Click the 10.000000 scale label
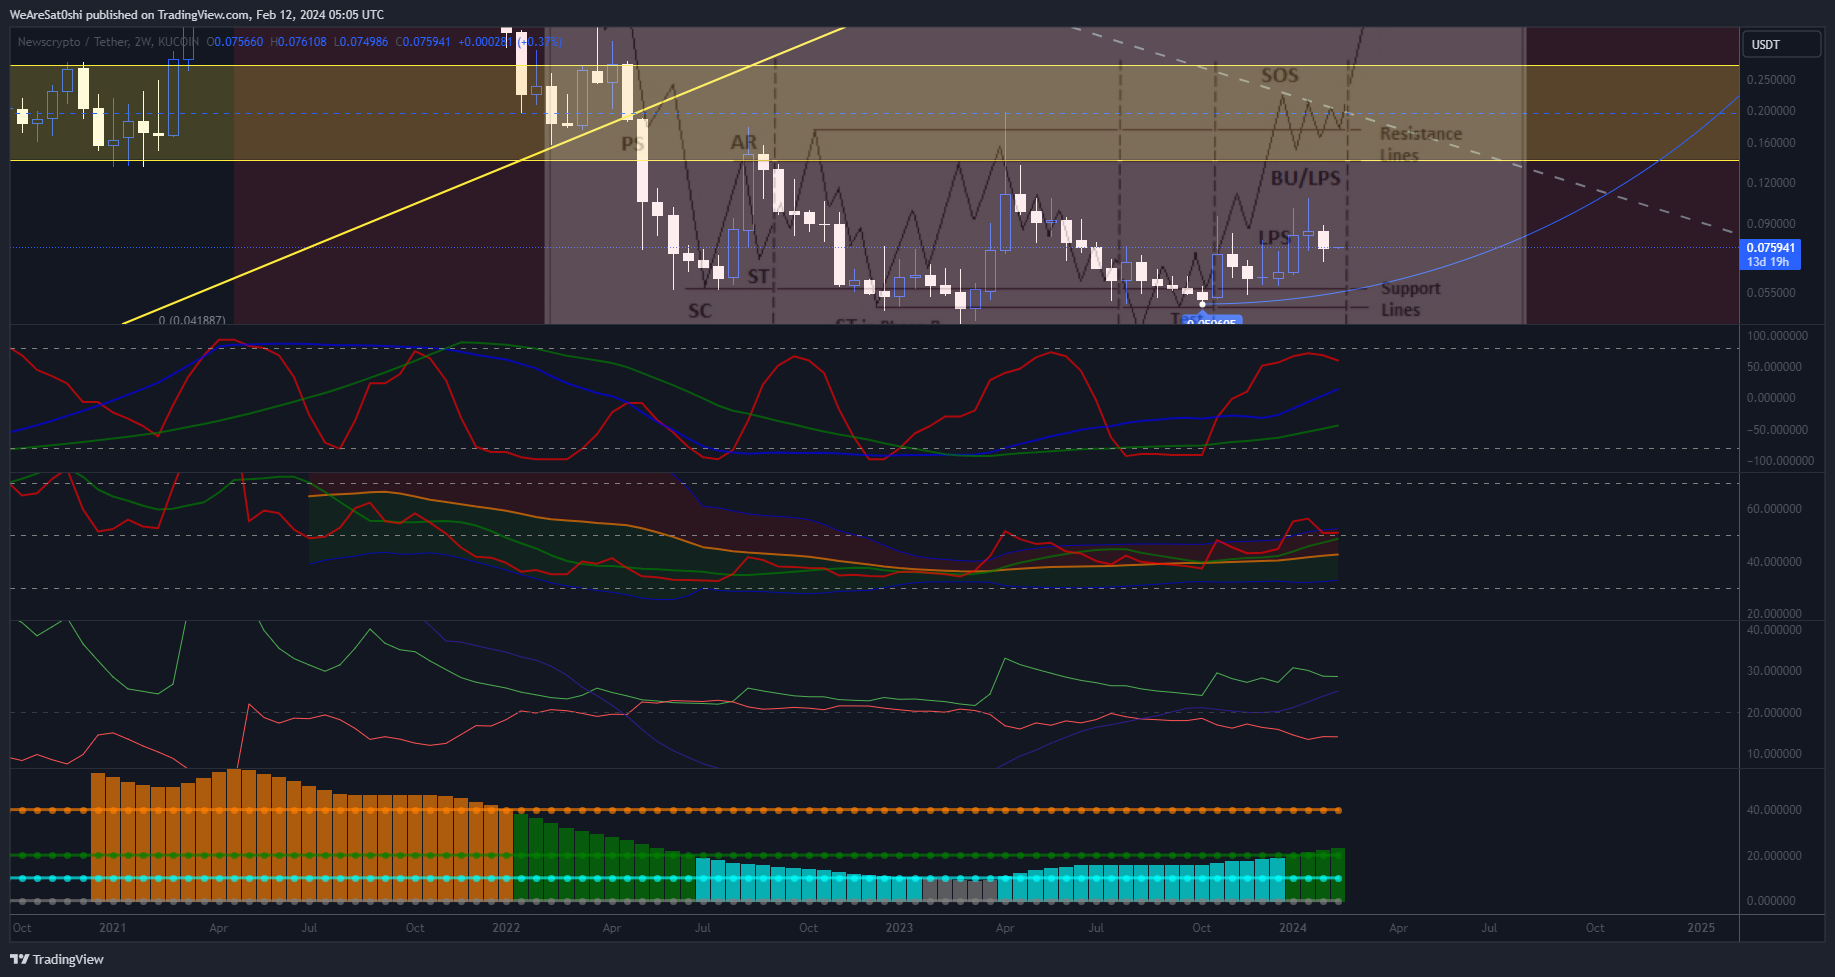Viewport: 1835px width, 977px height. (1774, 754)
